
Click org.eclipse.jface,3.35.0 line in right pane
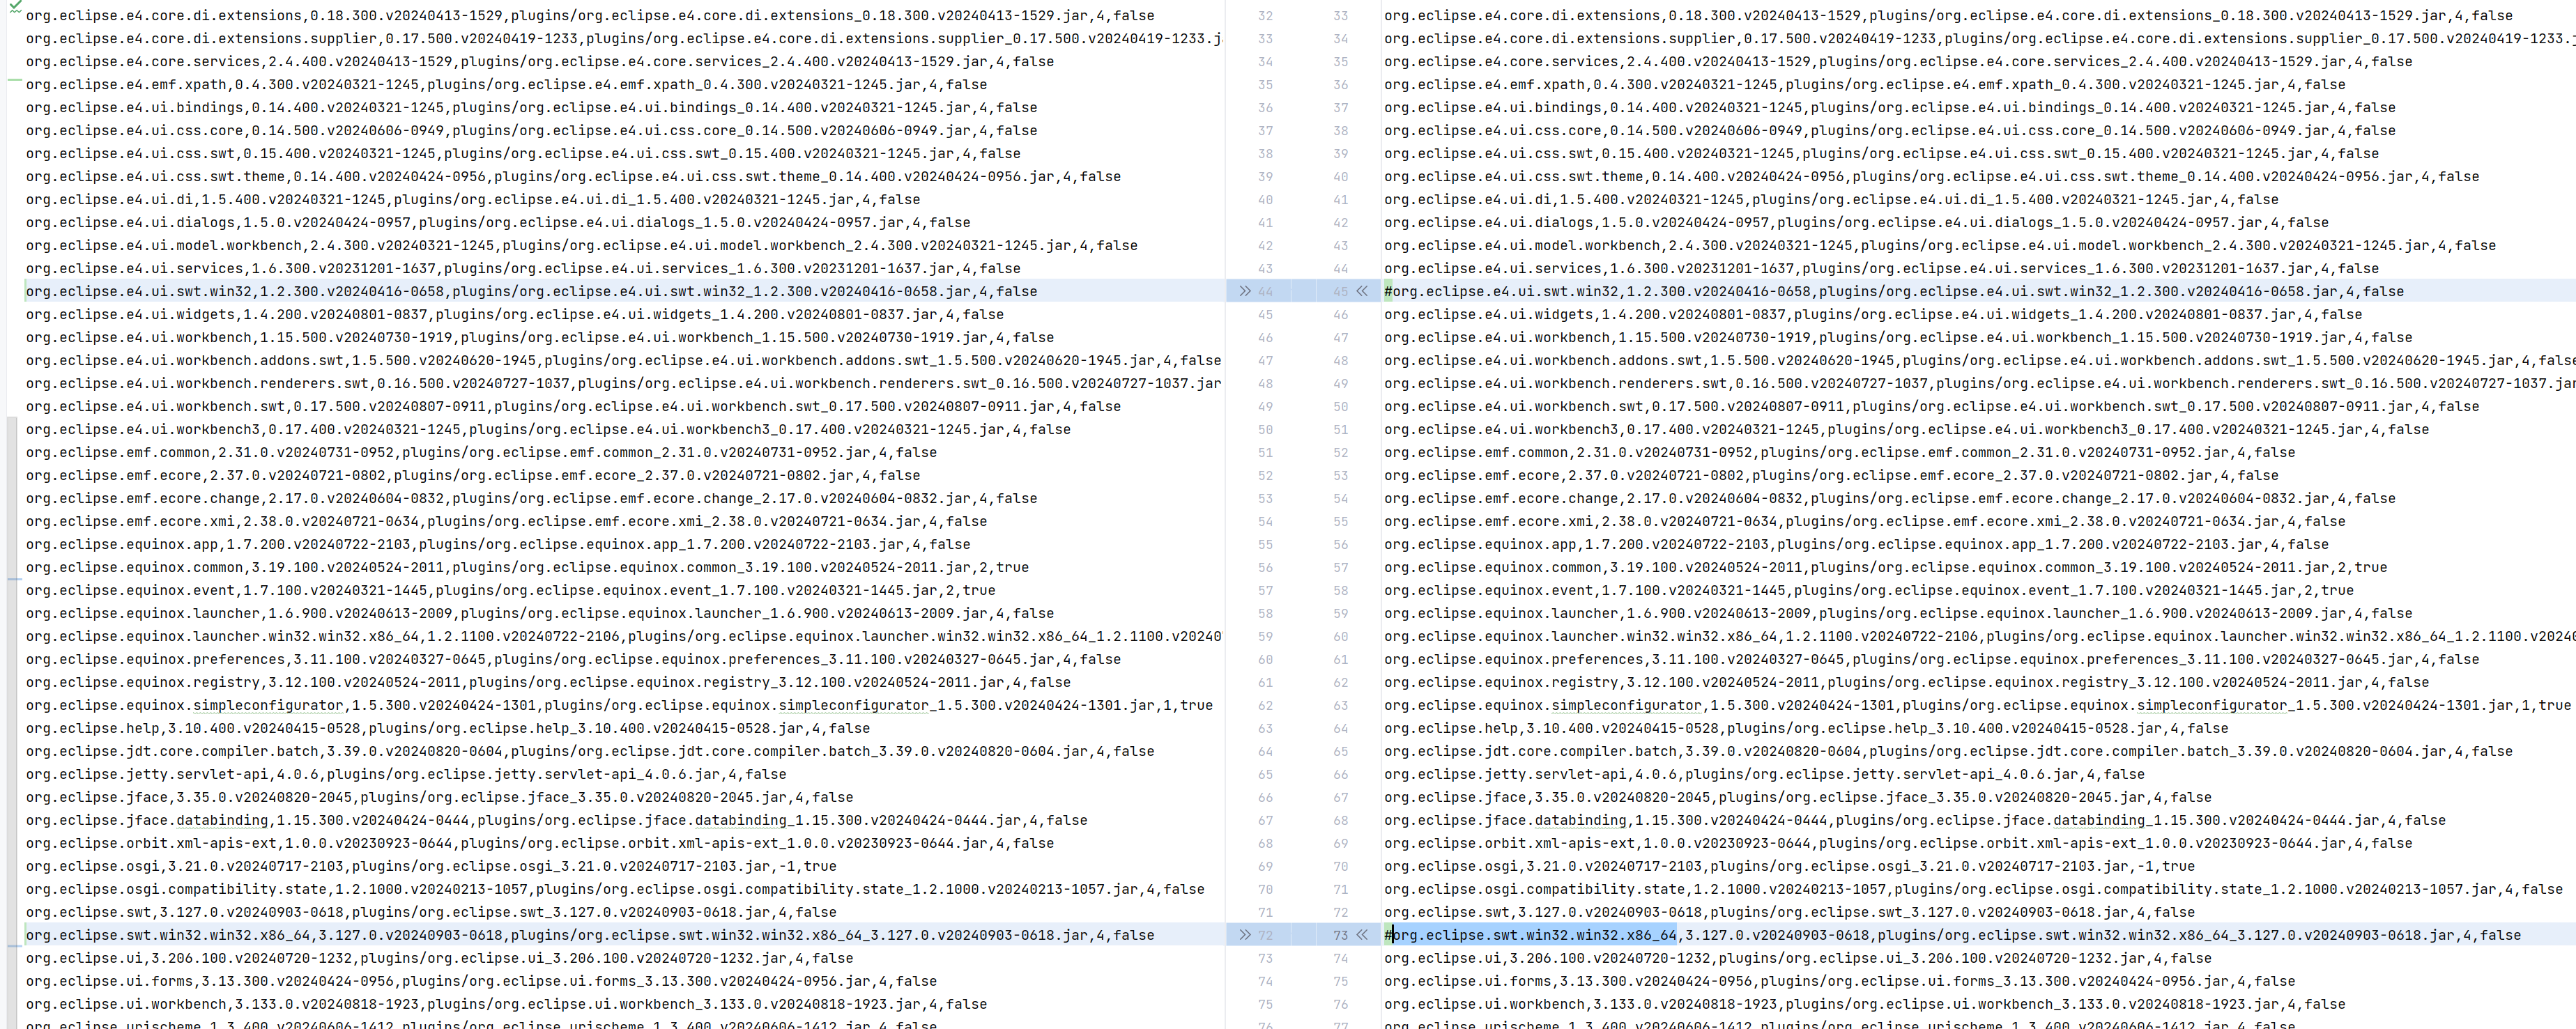1798,797
